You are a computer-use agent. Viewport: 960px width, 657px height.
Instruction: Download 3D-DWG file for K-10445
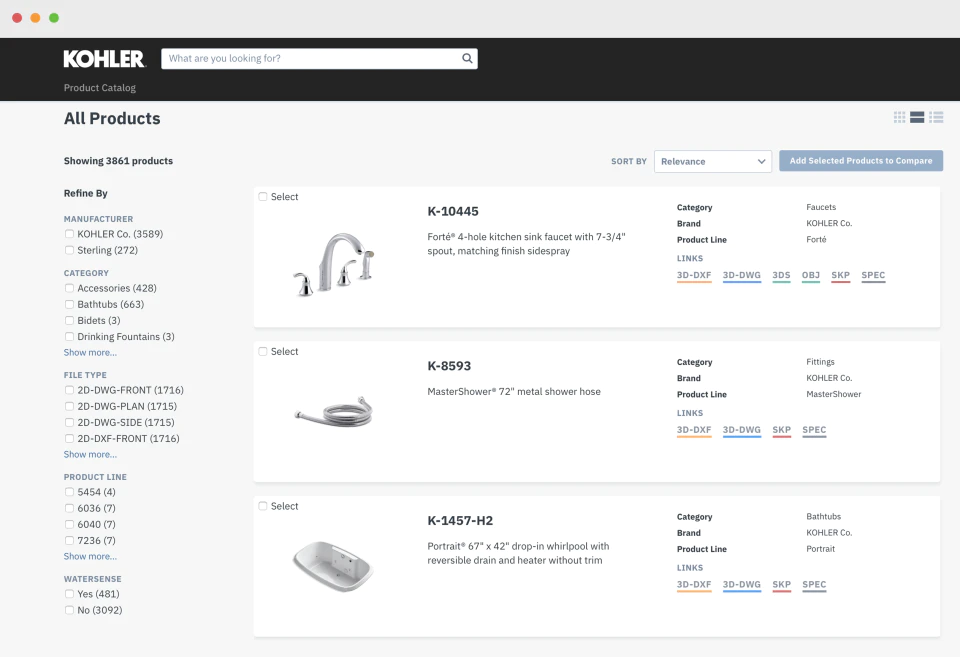741,276
